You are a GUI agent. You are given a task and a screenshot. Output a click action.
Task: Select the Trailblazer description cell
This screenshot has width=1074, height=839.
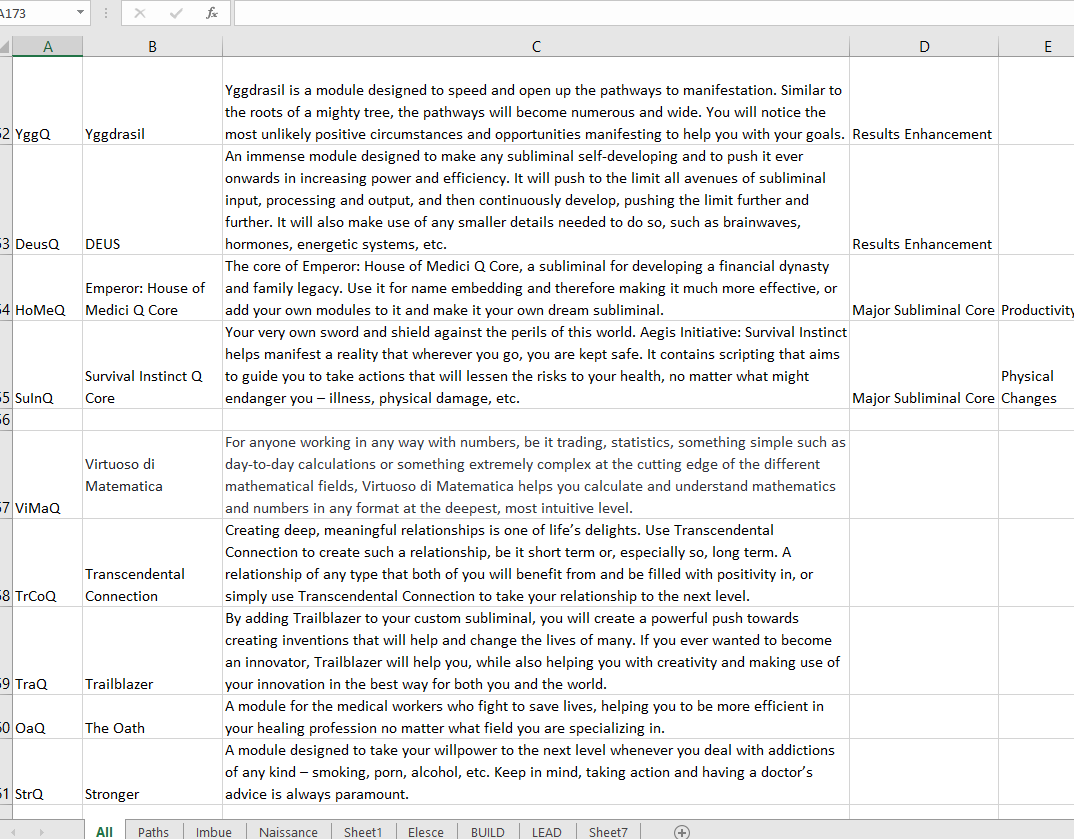[x=536, y=651]
